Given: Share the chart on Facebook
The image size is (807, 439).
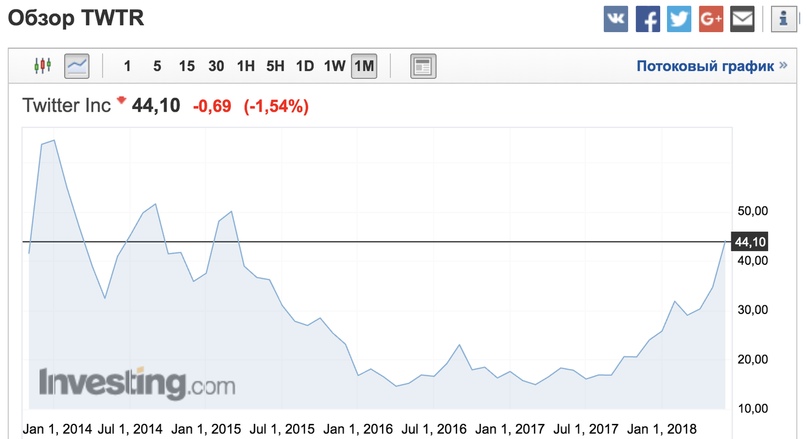Looking at the screenshot, I should [x=647, y=20].
